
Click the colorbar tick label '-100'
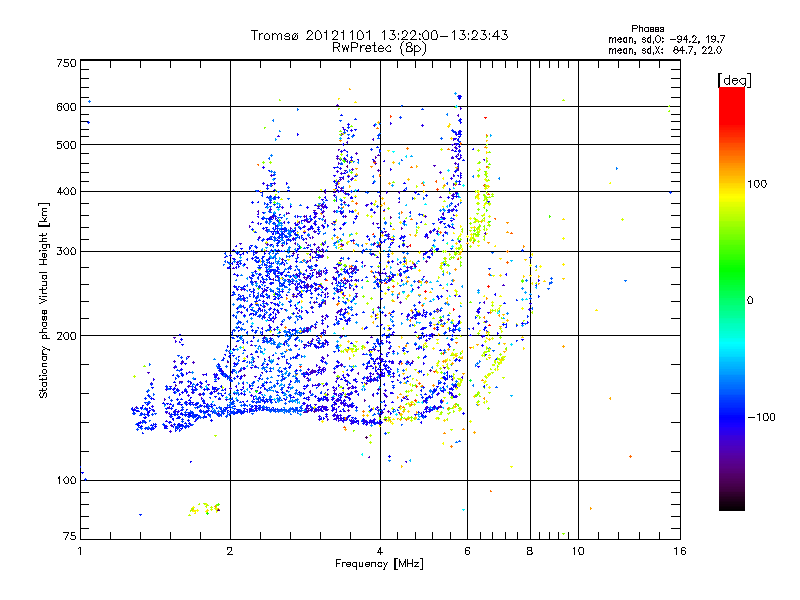[x=761, y=417]
